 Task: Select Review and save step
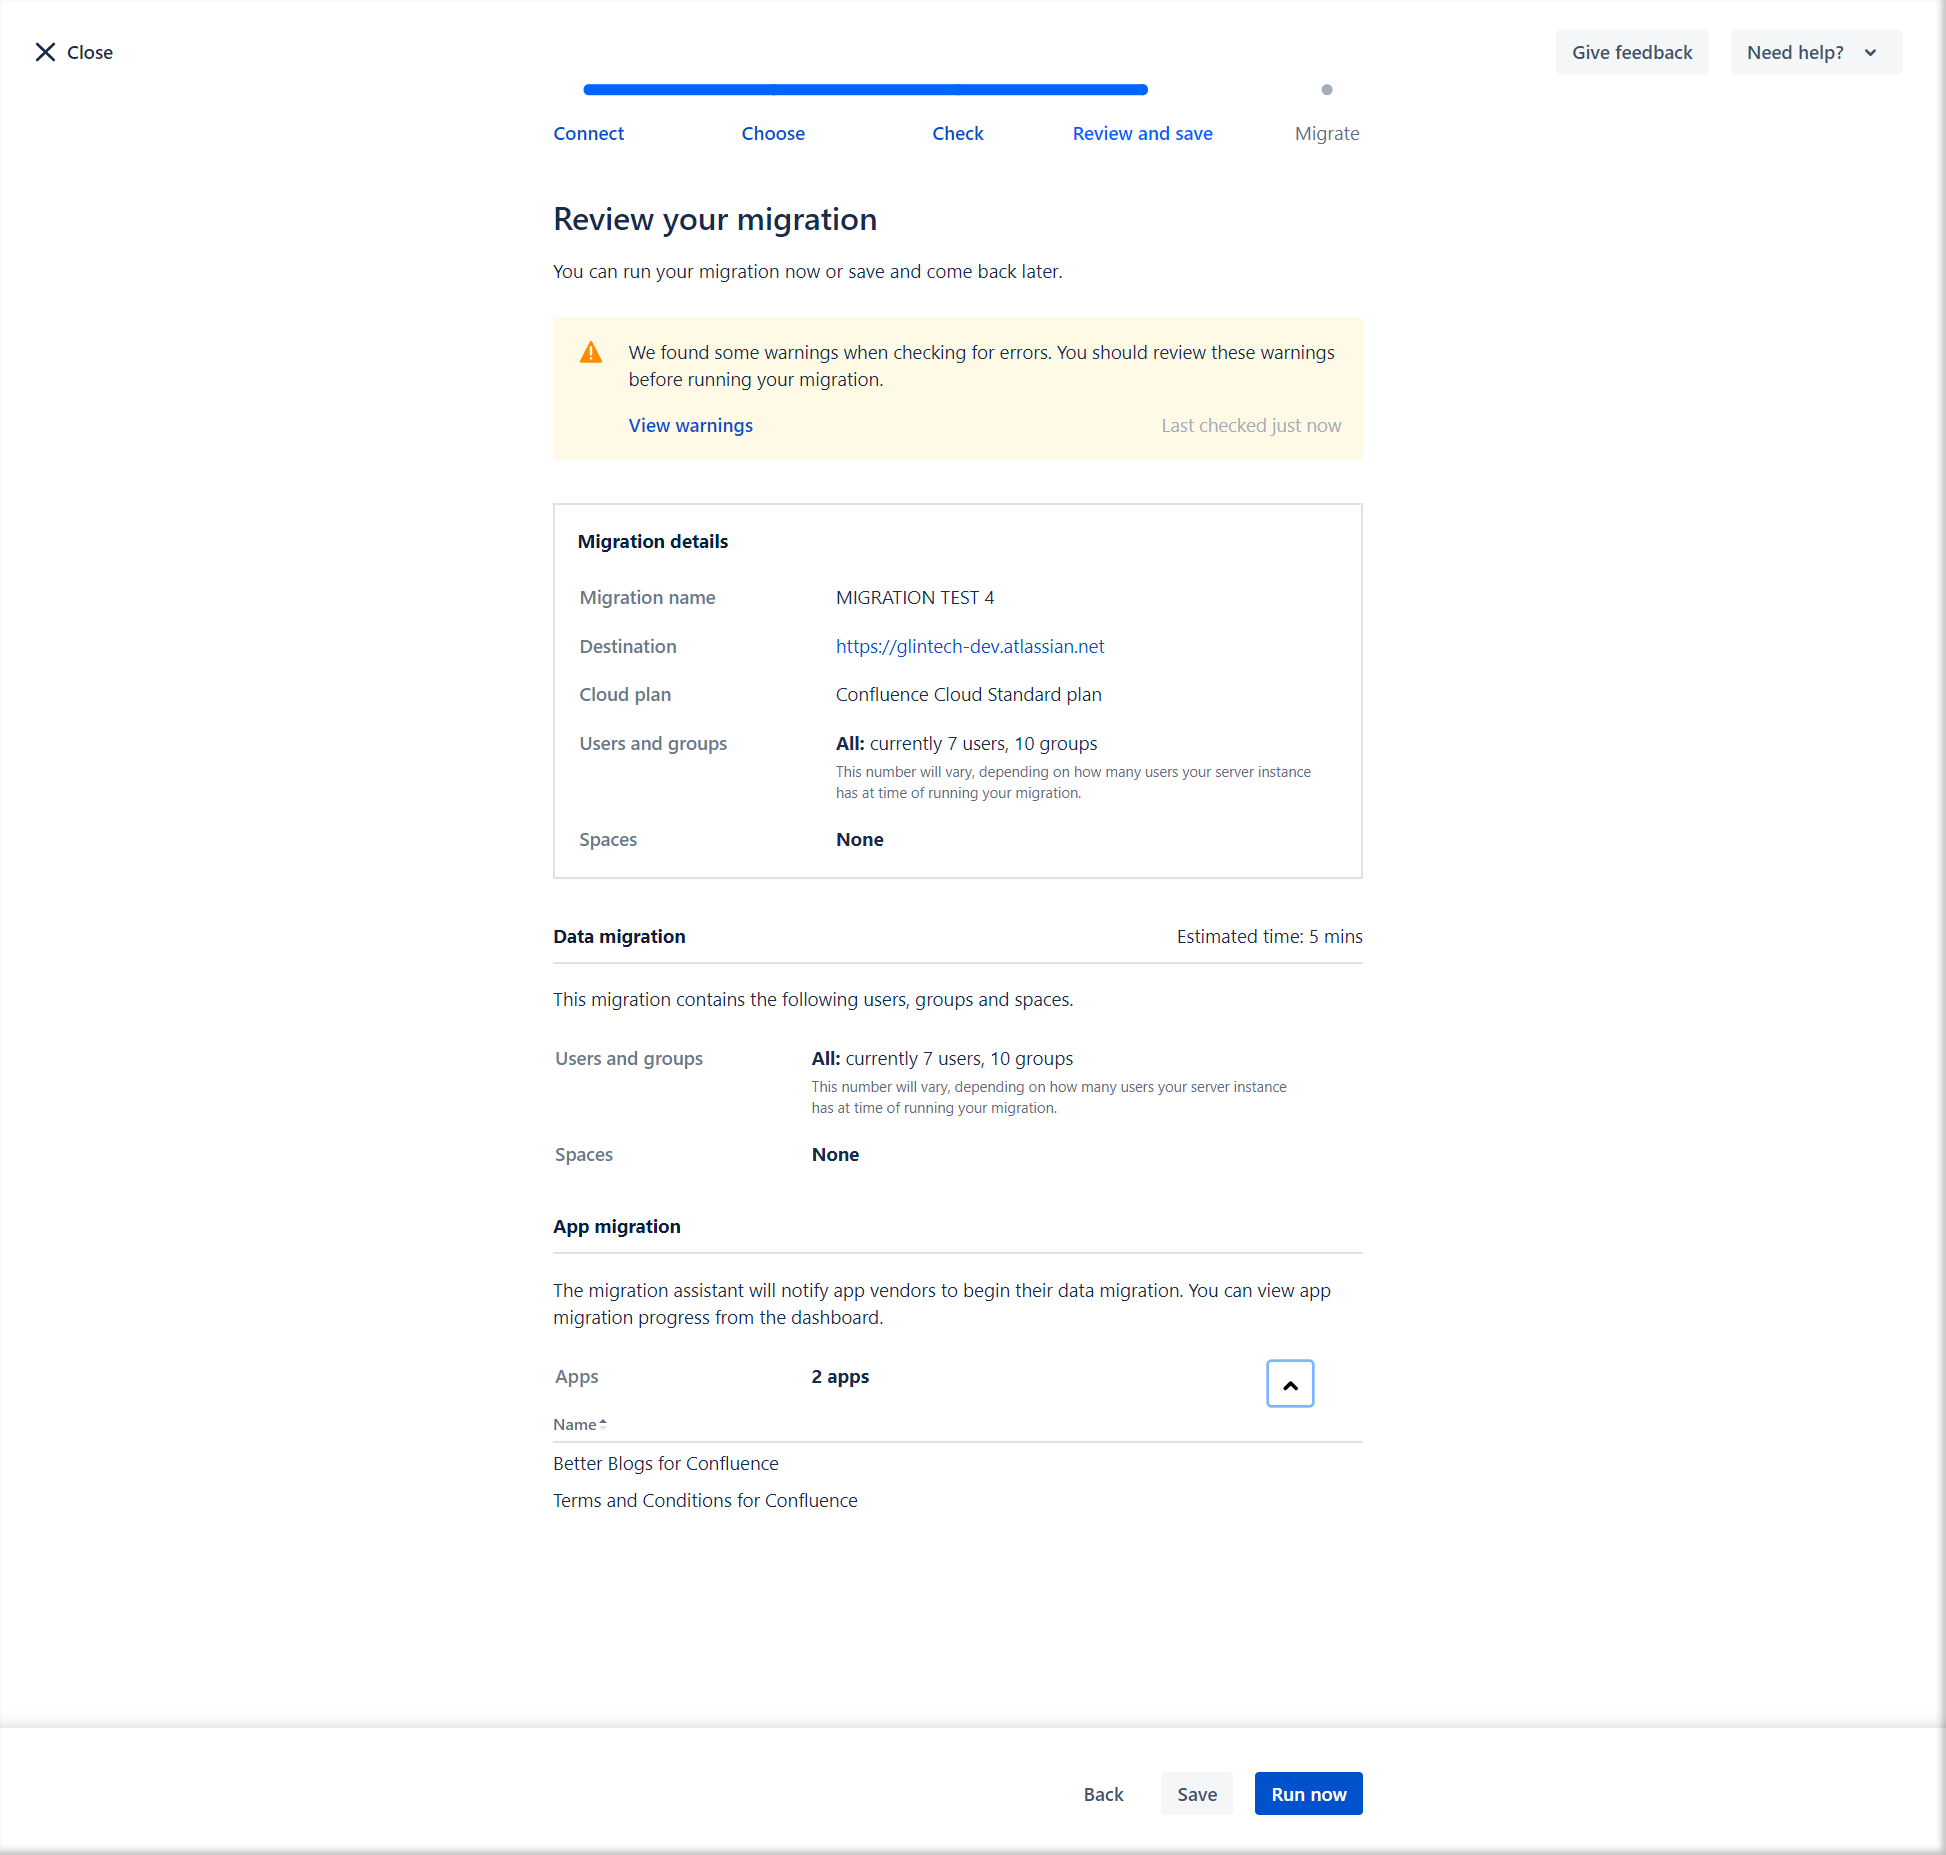[1142, 133]
